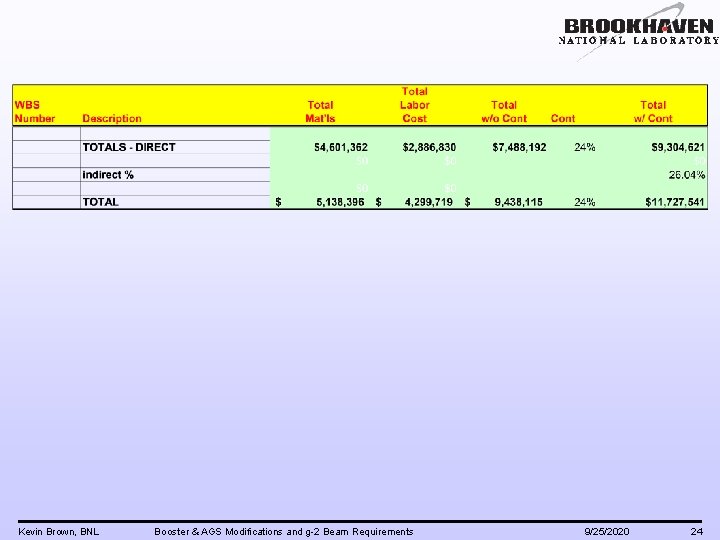Click the 'indirect %' row label
Viewport: 720px width, 540px height.
pyautogui.click(x=108, y=174)
